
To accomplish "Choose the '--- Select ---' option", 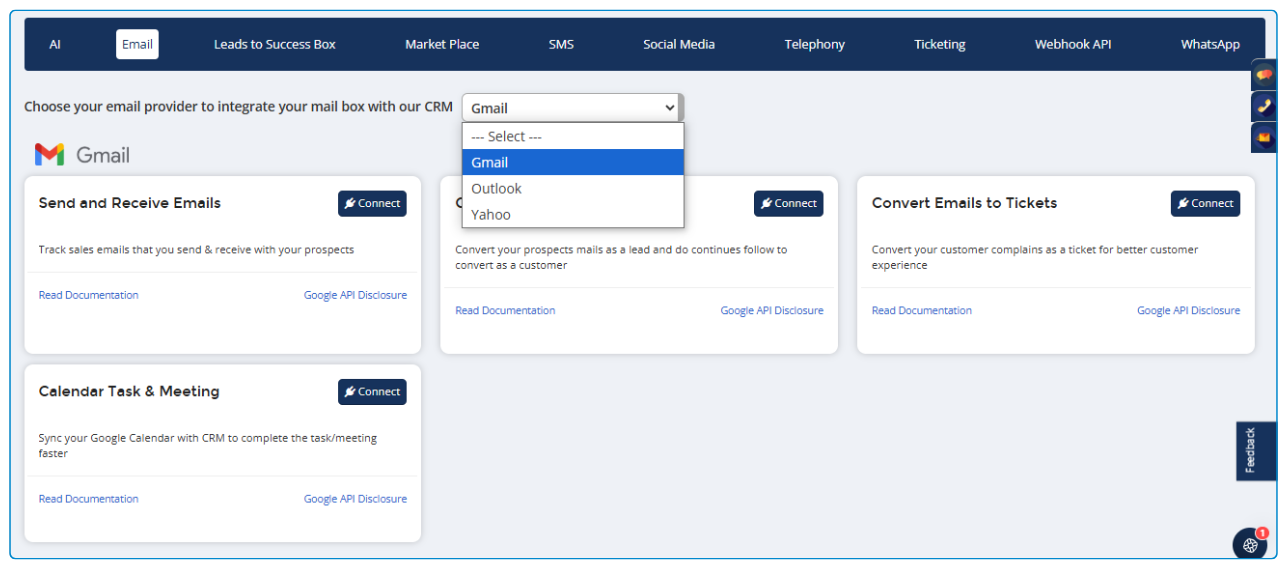I will tap(573, 136).
